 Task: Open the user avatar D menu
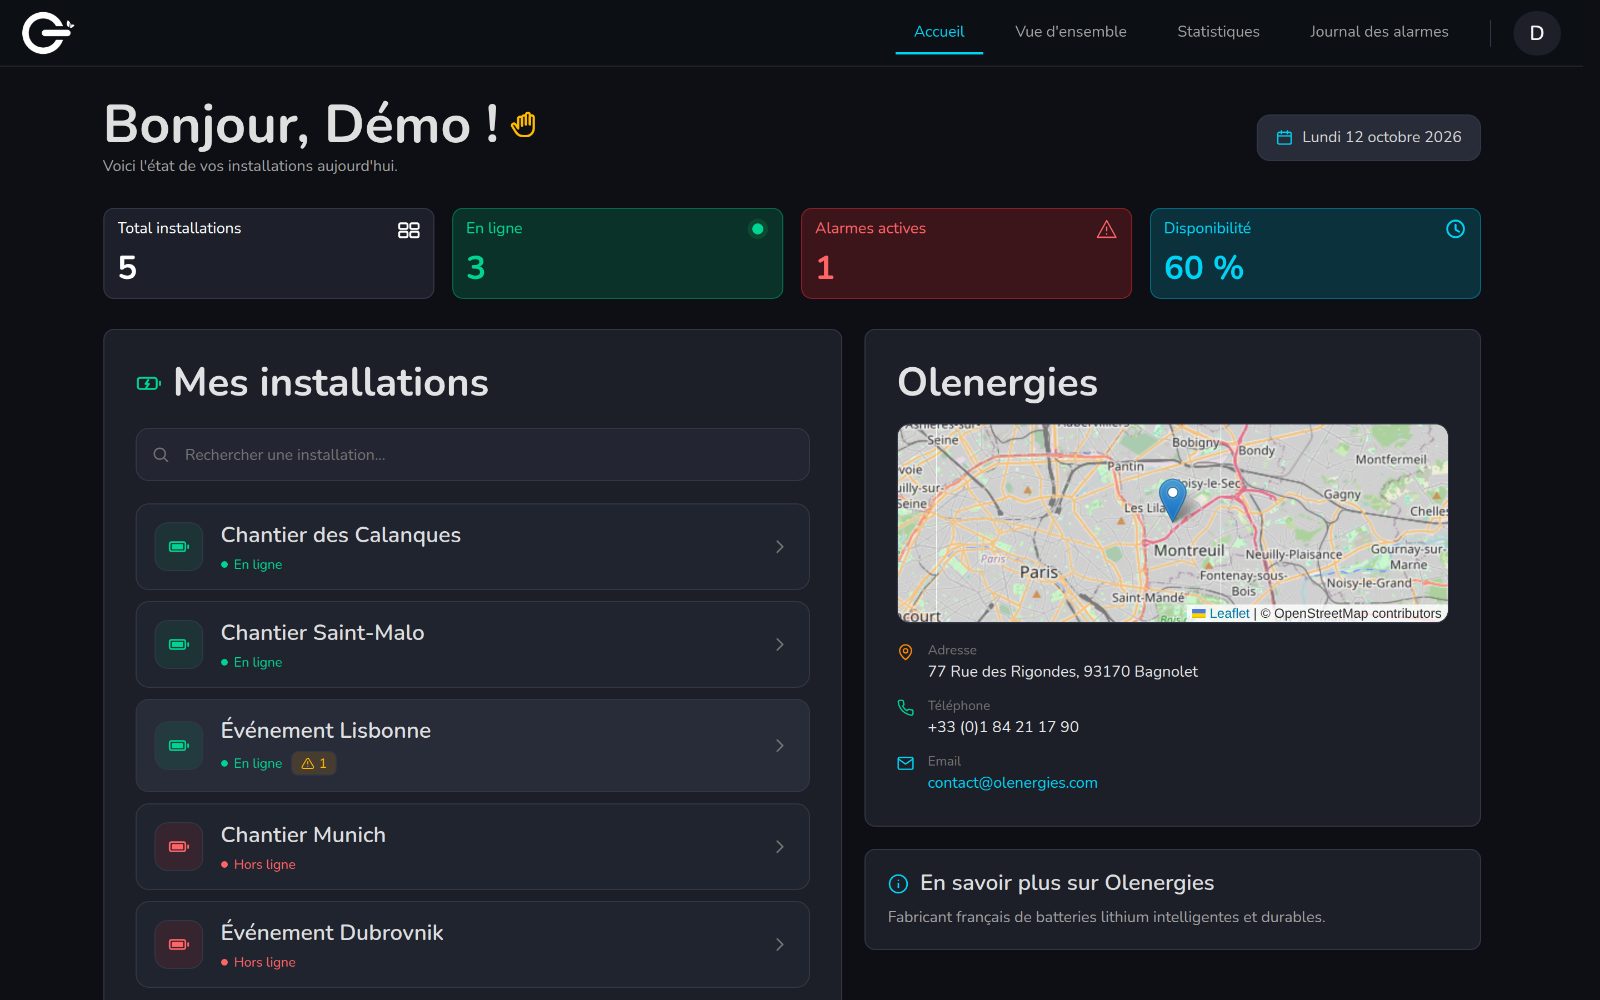pyautogui.click(x=1537, y=33)
